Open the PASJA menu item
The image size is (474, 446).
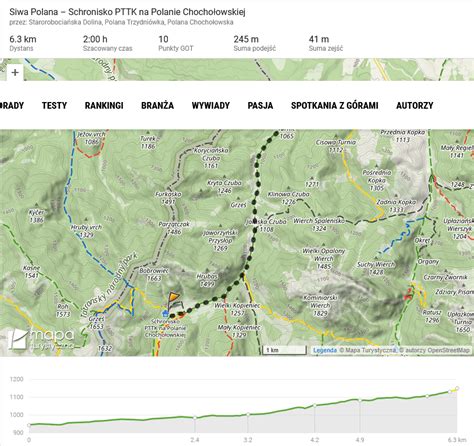click(260, 106)
